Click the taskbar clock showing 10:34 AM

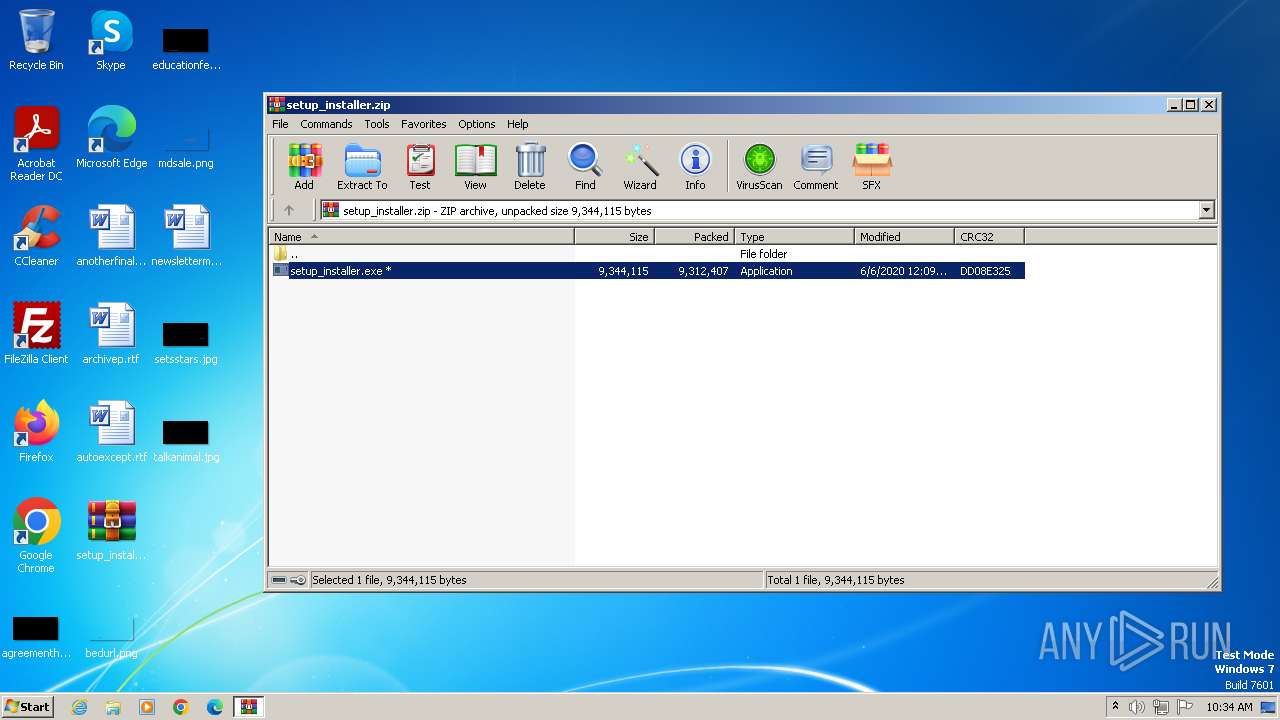pos(1229,707)
